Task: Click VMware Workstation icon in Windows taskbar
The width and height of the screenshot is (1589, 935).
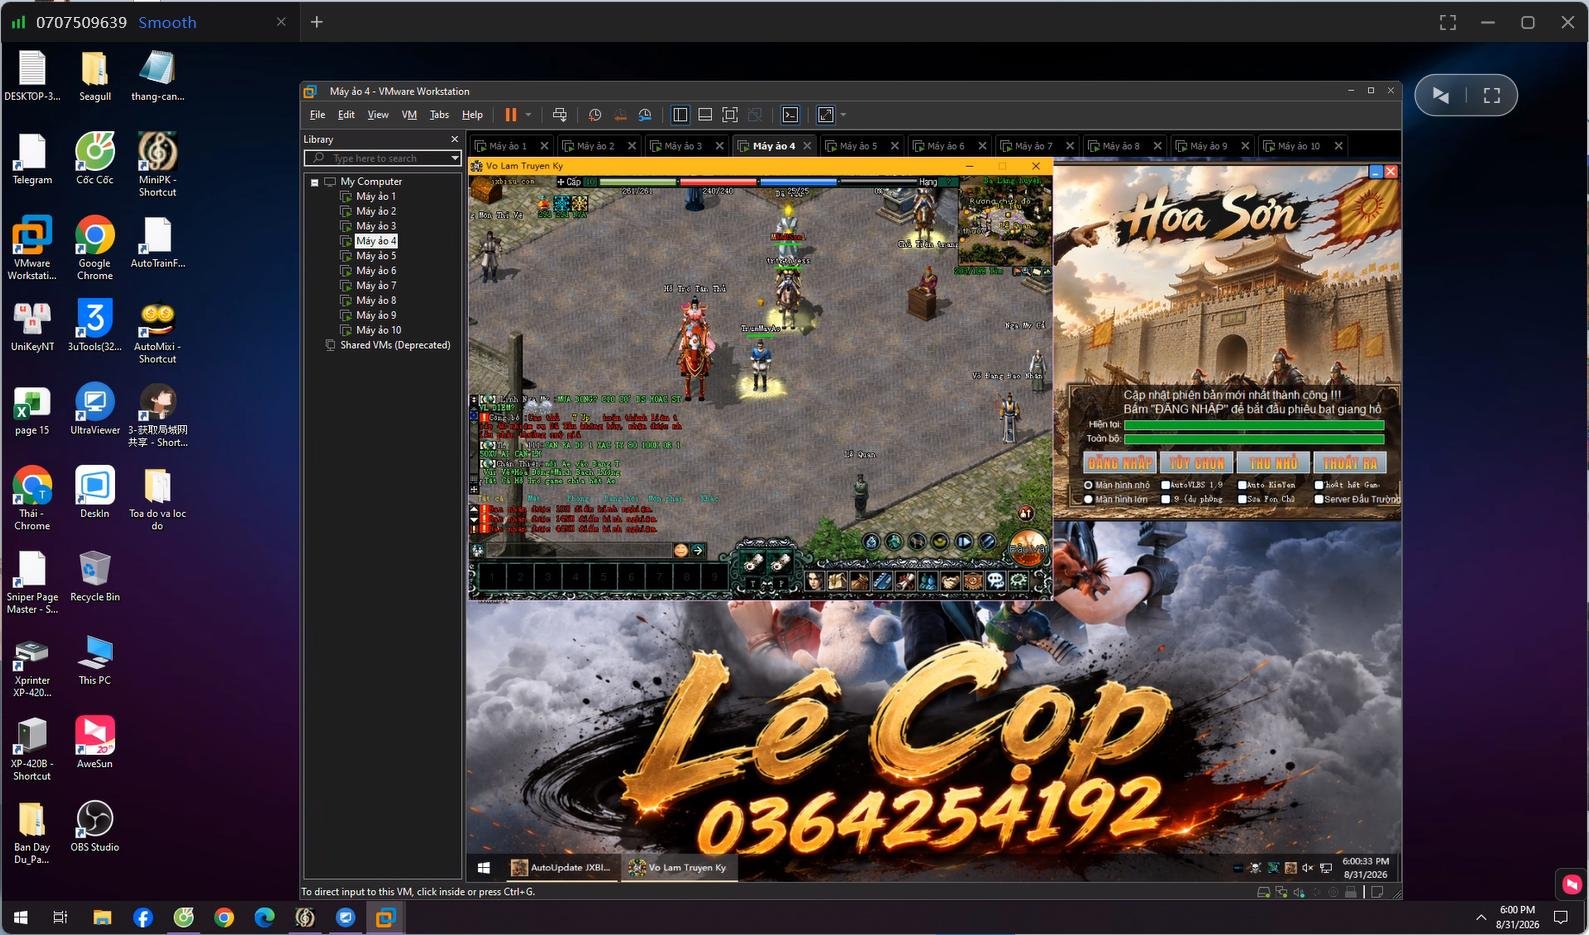Action: click(385, 917)
